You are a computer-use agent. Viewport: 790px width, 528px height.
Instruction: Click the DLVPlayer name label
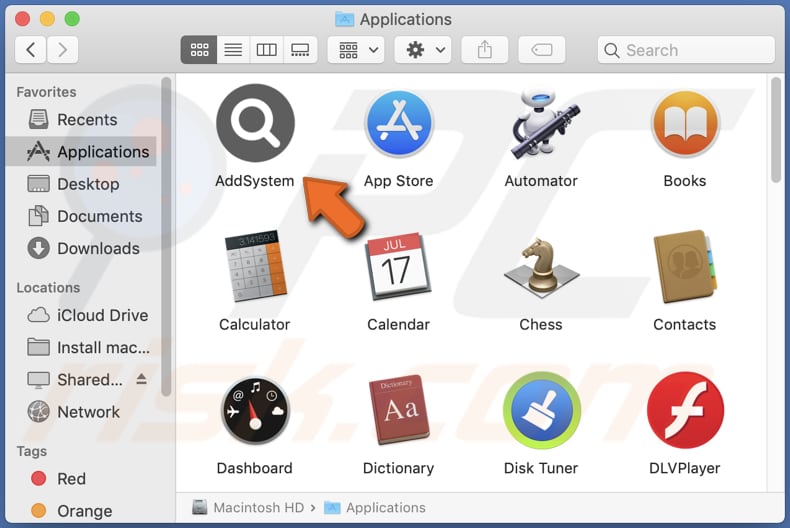click(x=685, y=468)
